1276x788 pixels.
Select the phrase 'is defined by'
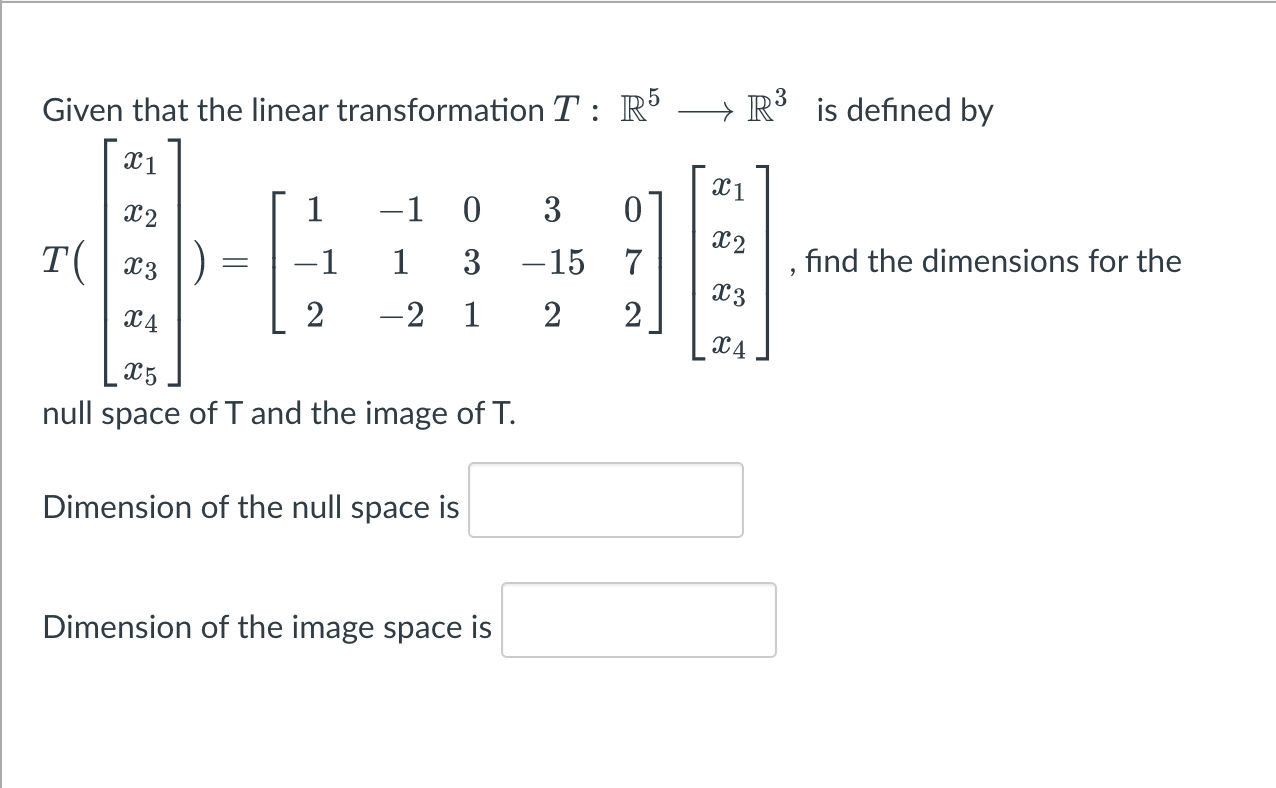tap(904, 110)
